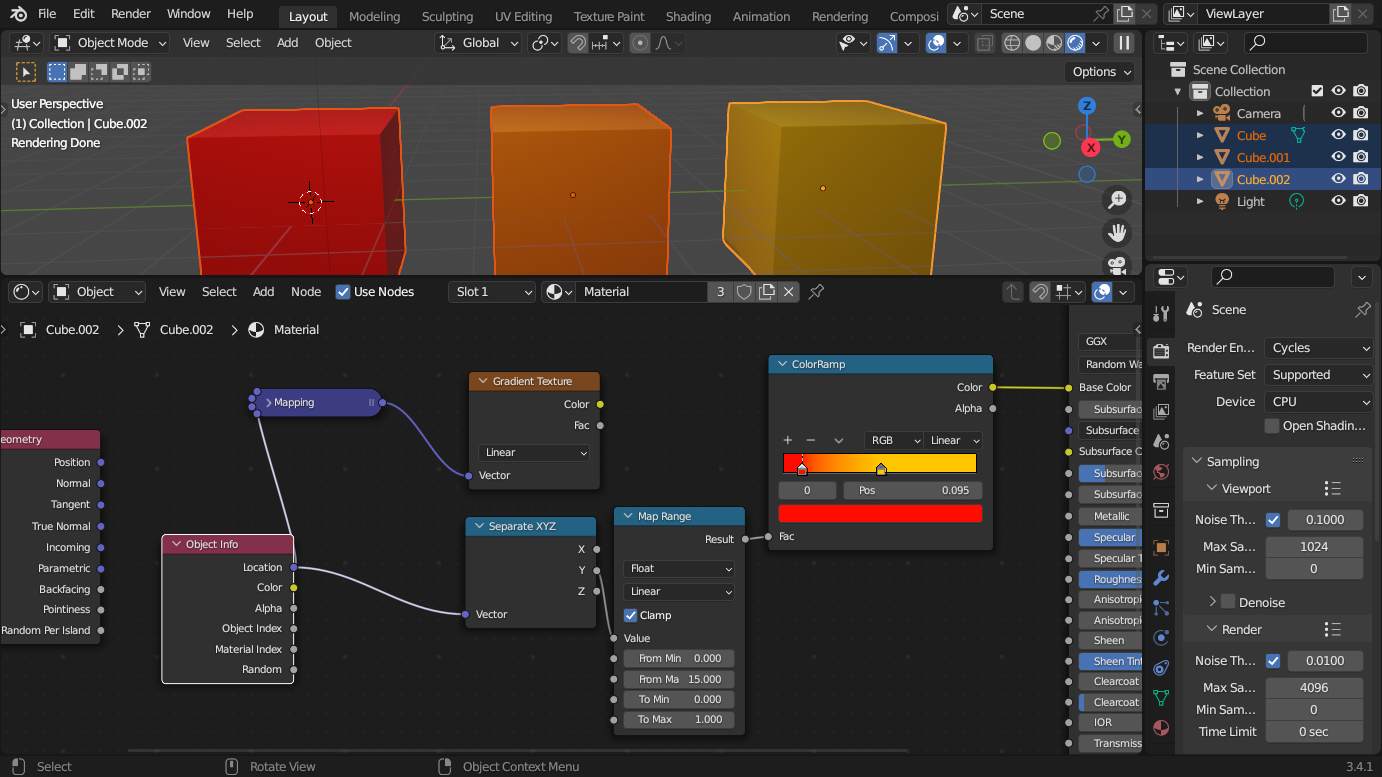Open the Render properties tab
Image resolution: width=1382 pixels, height=777 pixels.
point(1160,351)
